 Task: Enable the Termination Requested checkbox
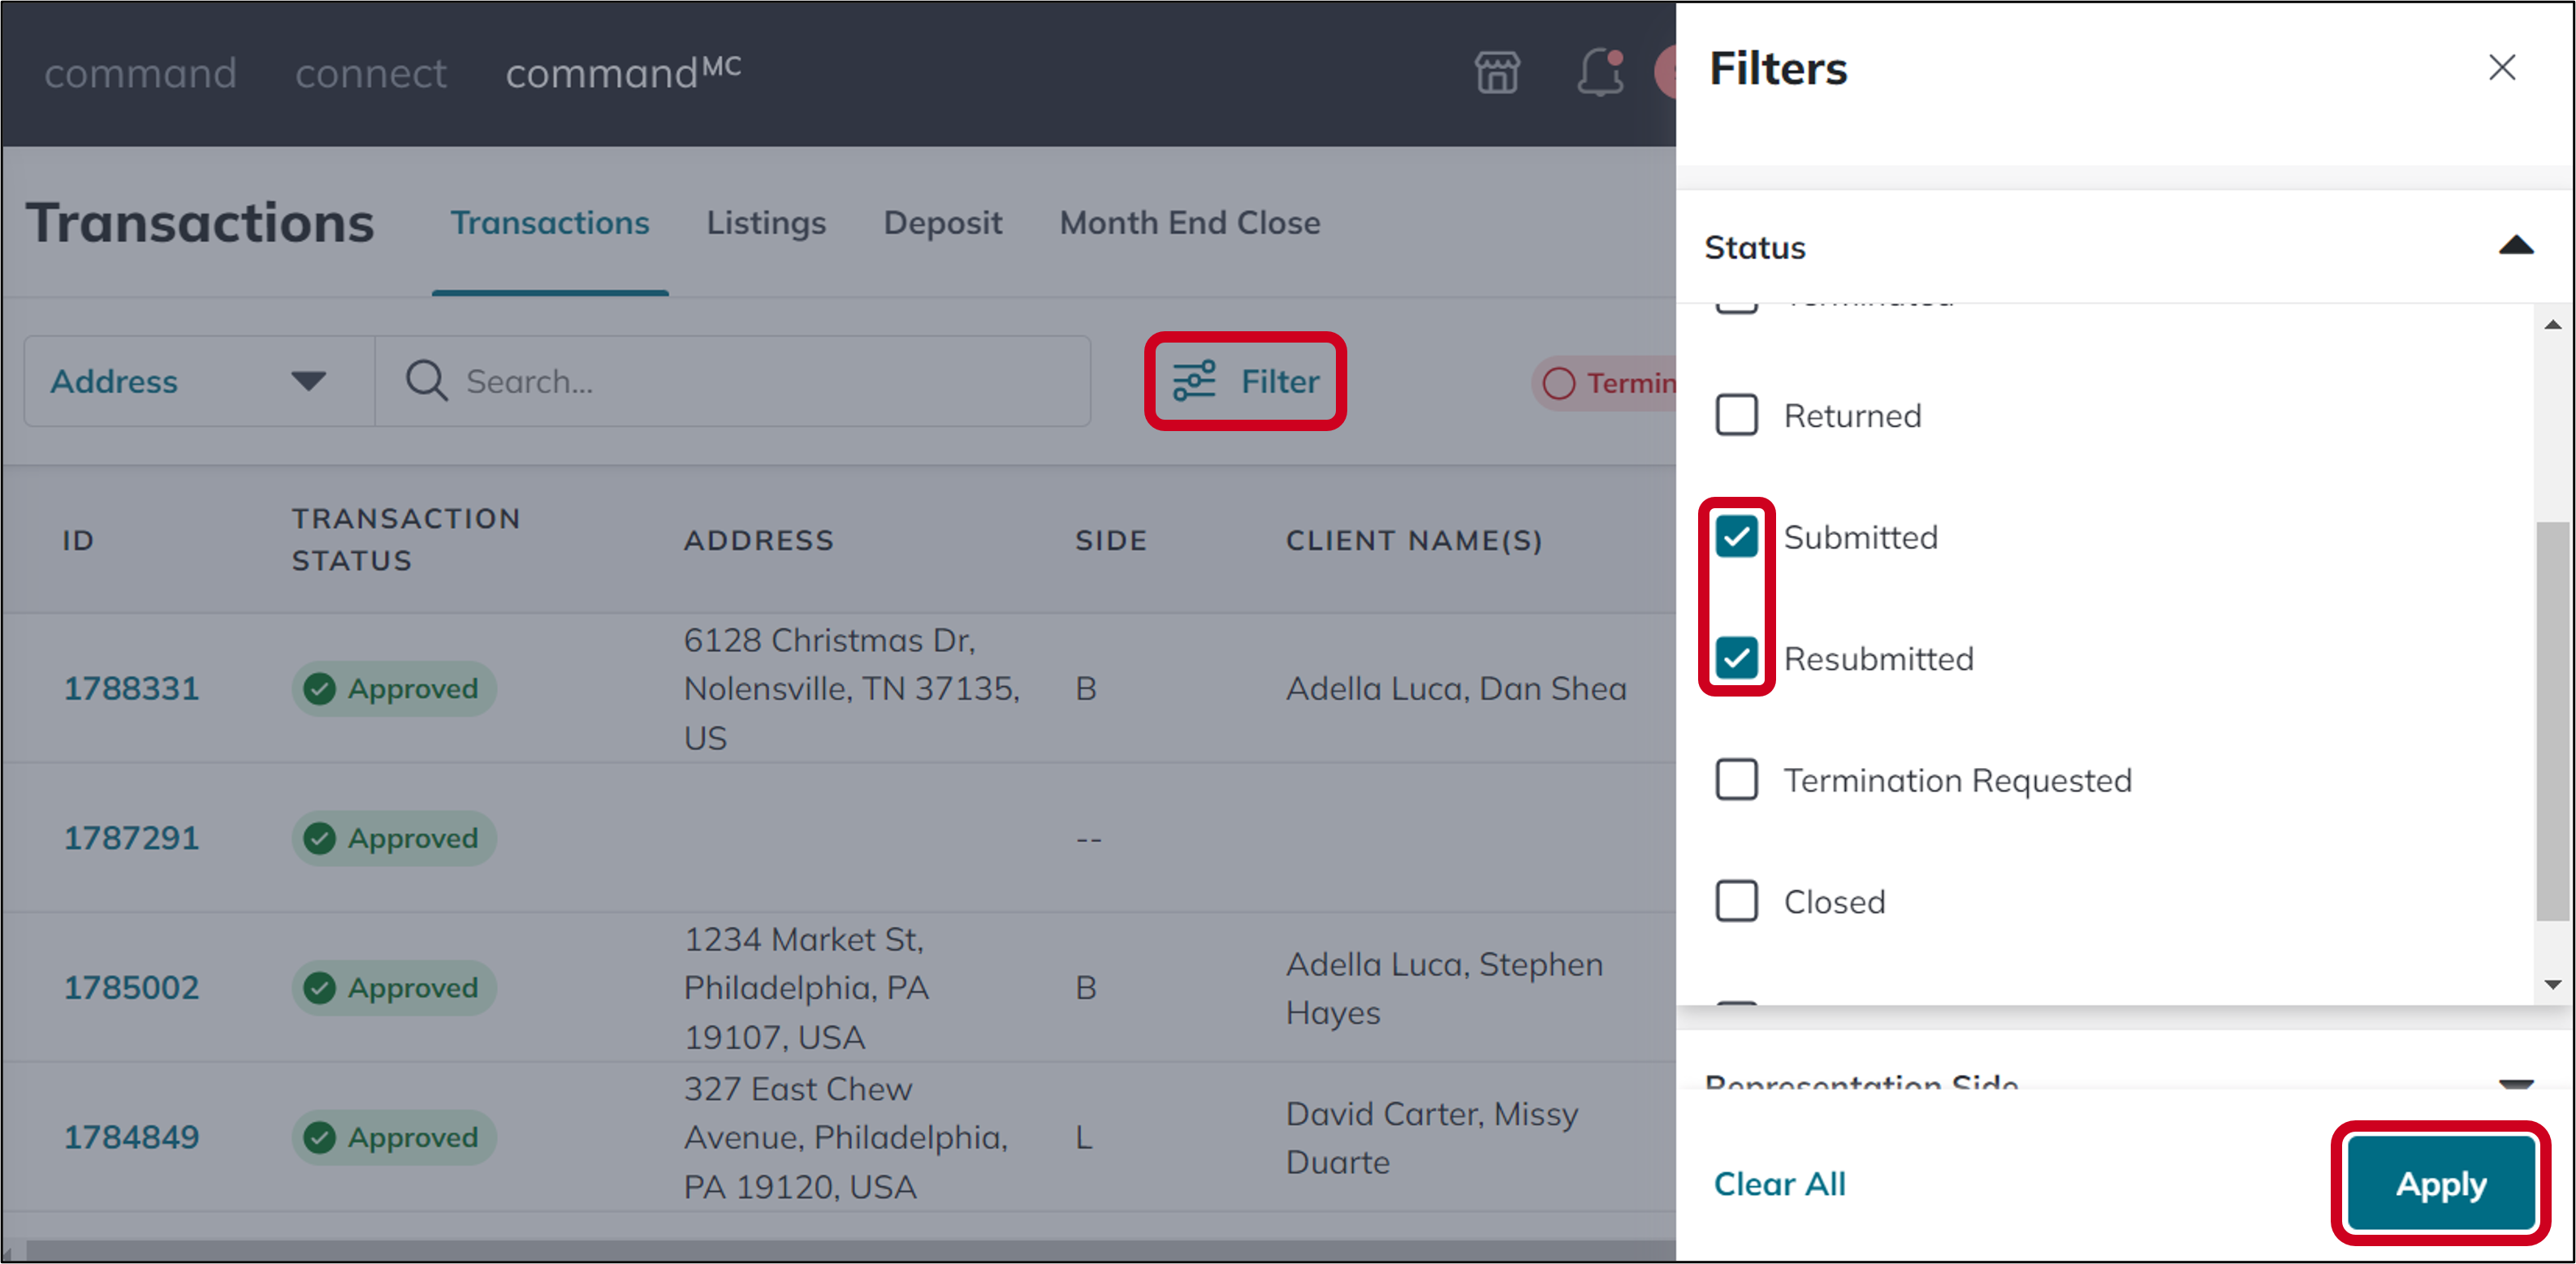point(1736,780)
